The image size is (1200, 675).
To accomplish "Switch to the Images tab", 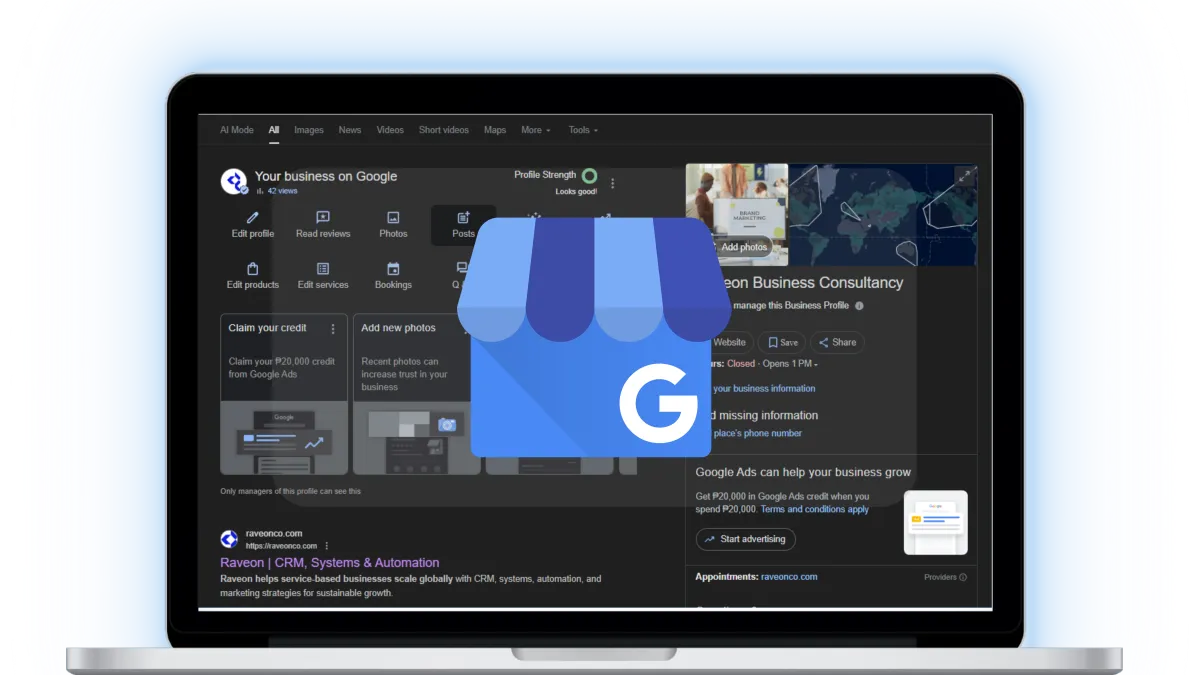I will point(309,130).
